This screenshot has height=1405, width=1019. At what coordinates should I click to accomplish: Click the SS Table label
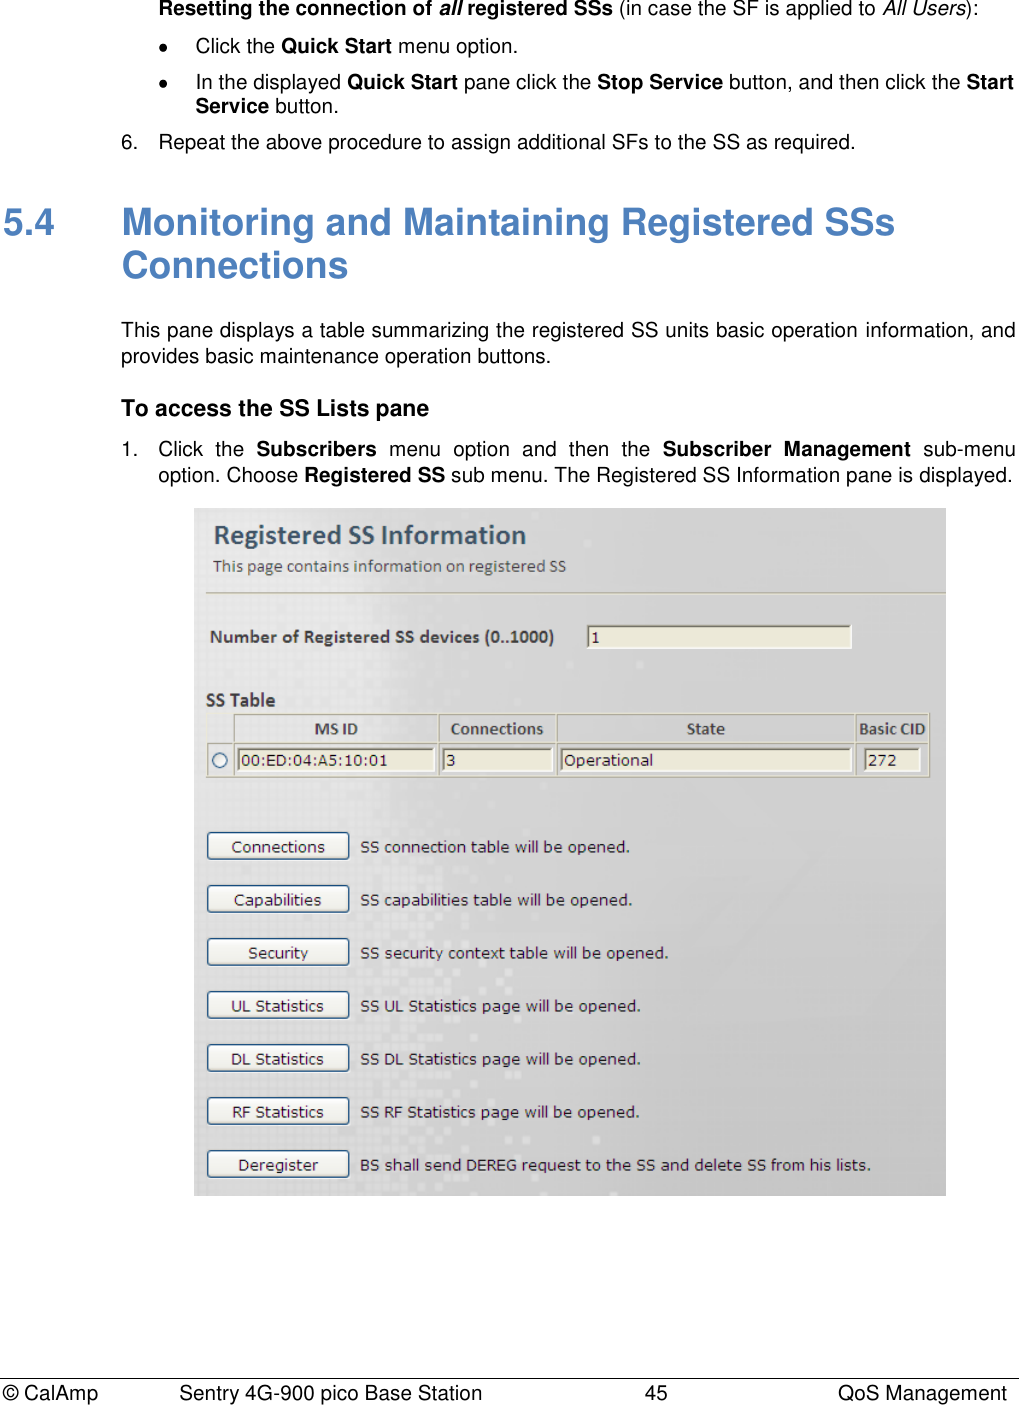click(x=240, y=700)
